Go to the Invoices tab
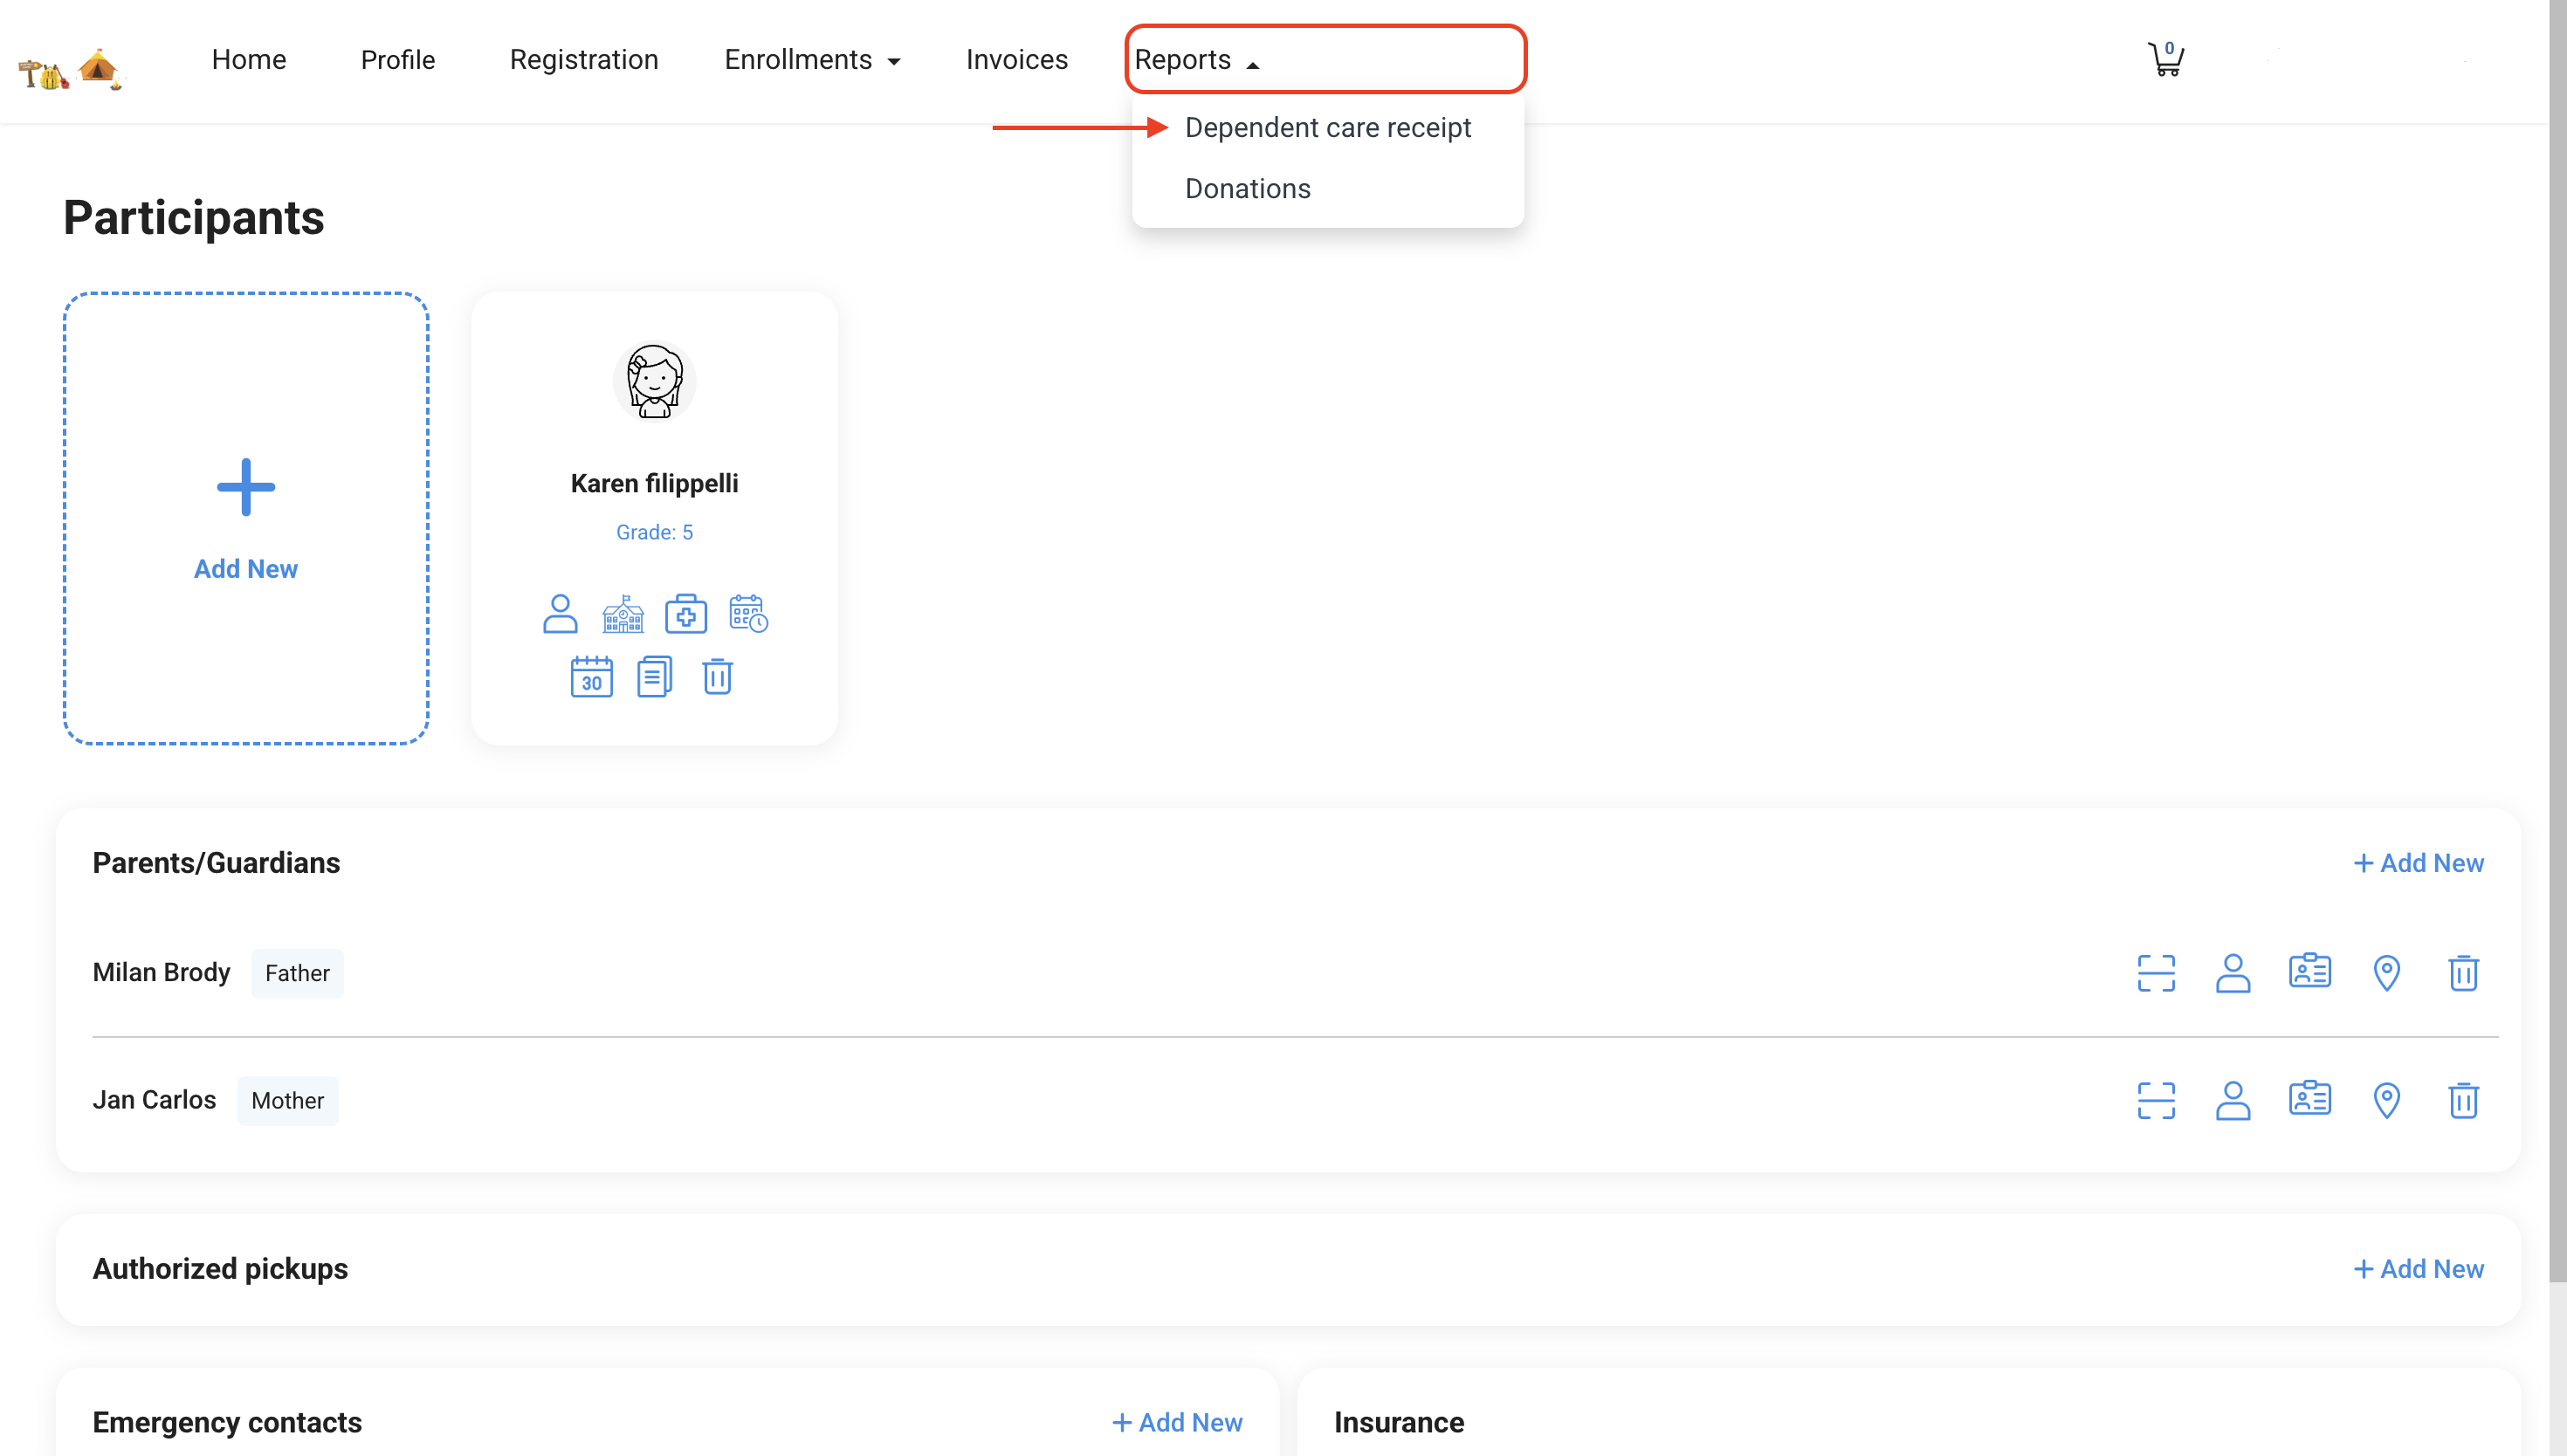The width and height of the screenshot is (2567, 1456). pos(1016,60)
